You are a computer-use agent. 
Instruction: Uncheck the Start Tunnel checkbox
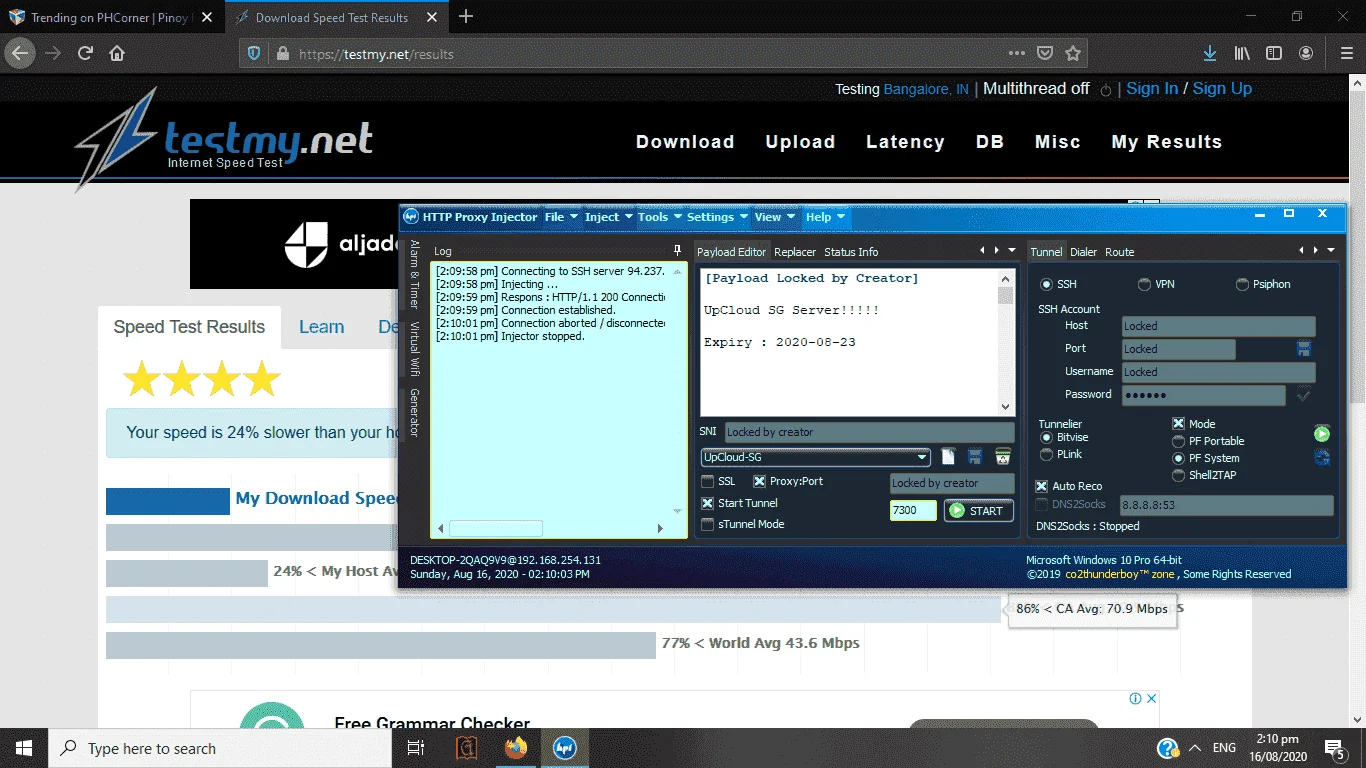click(708, 503)
